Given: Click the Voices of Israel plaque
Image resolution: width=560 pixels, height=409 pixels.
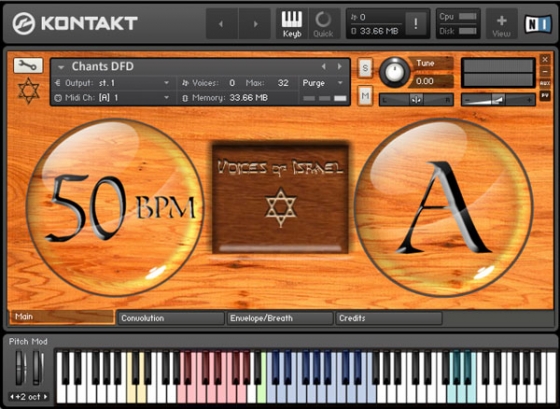Looking at the screenshot, I should click(x=280, y=199).
